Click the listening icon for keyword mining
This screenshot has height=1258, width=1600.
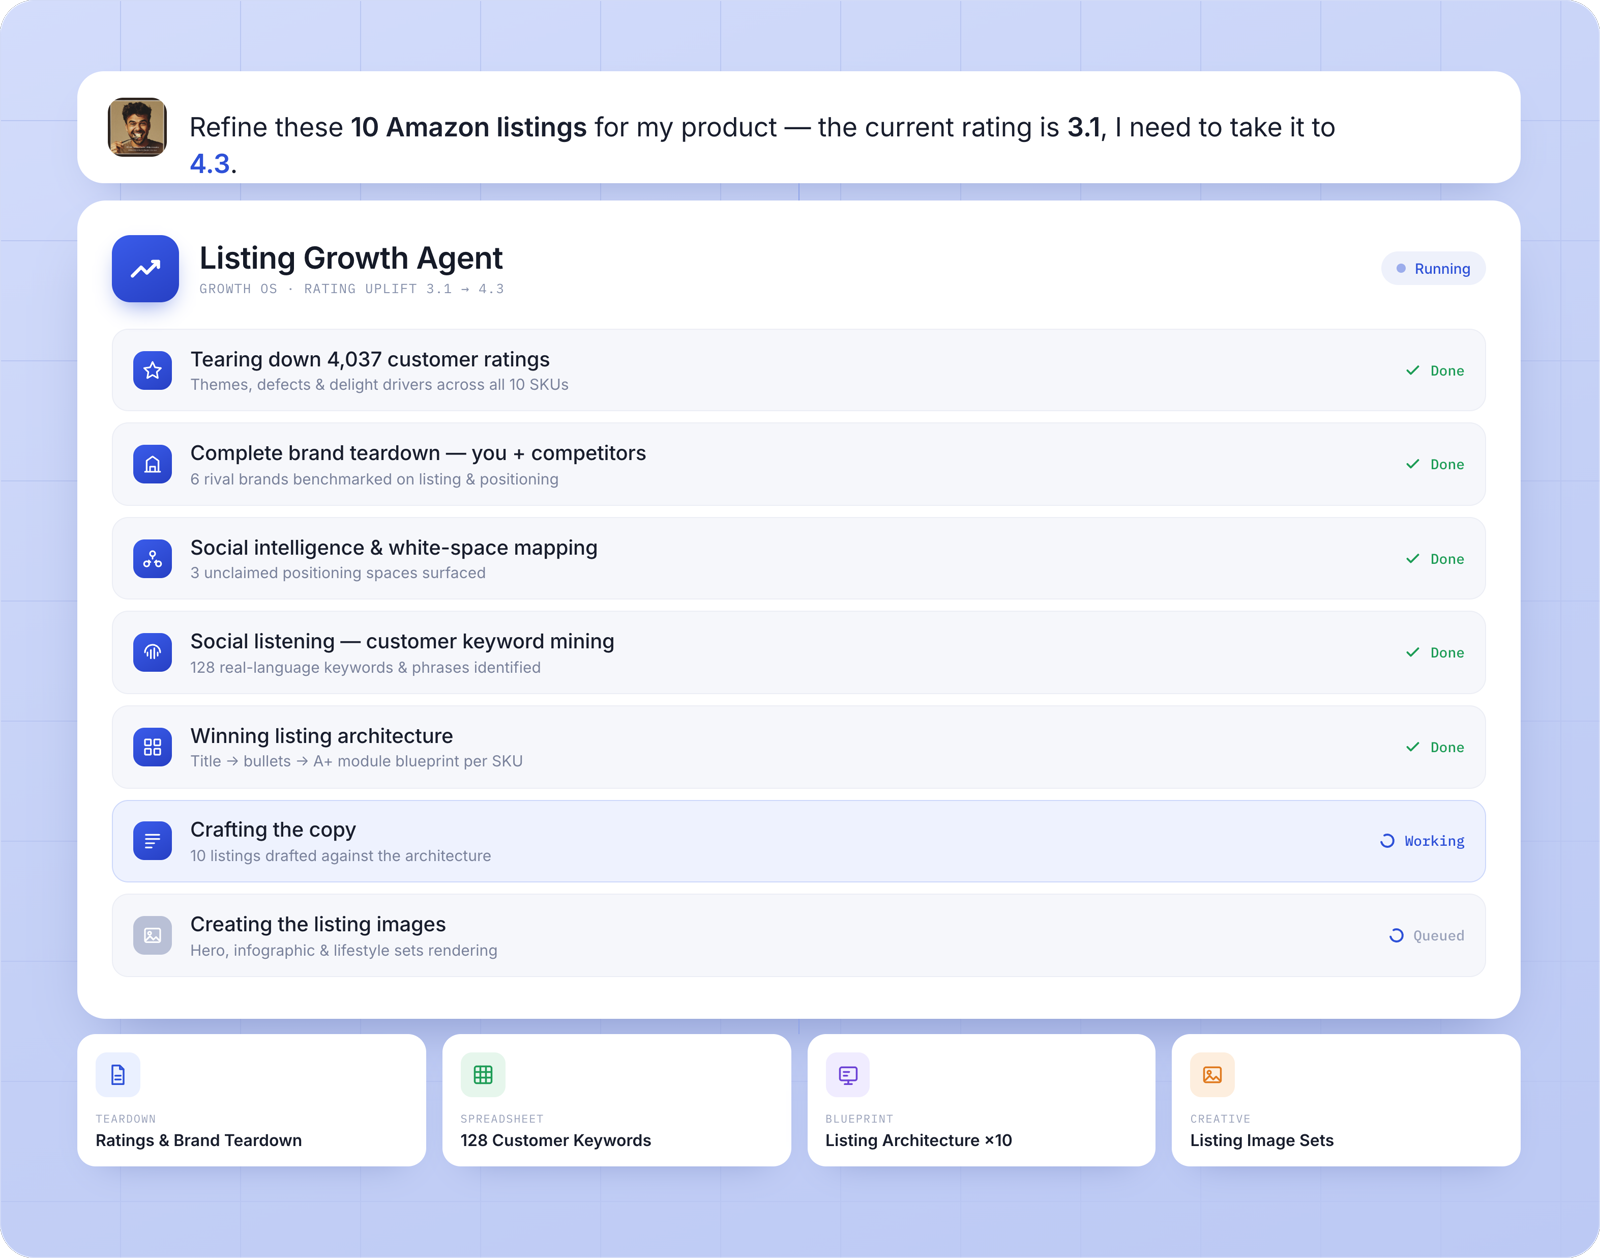point(152,653)
